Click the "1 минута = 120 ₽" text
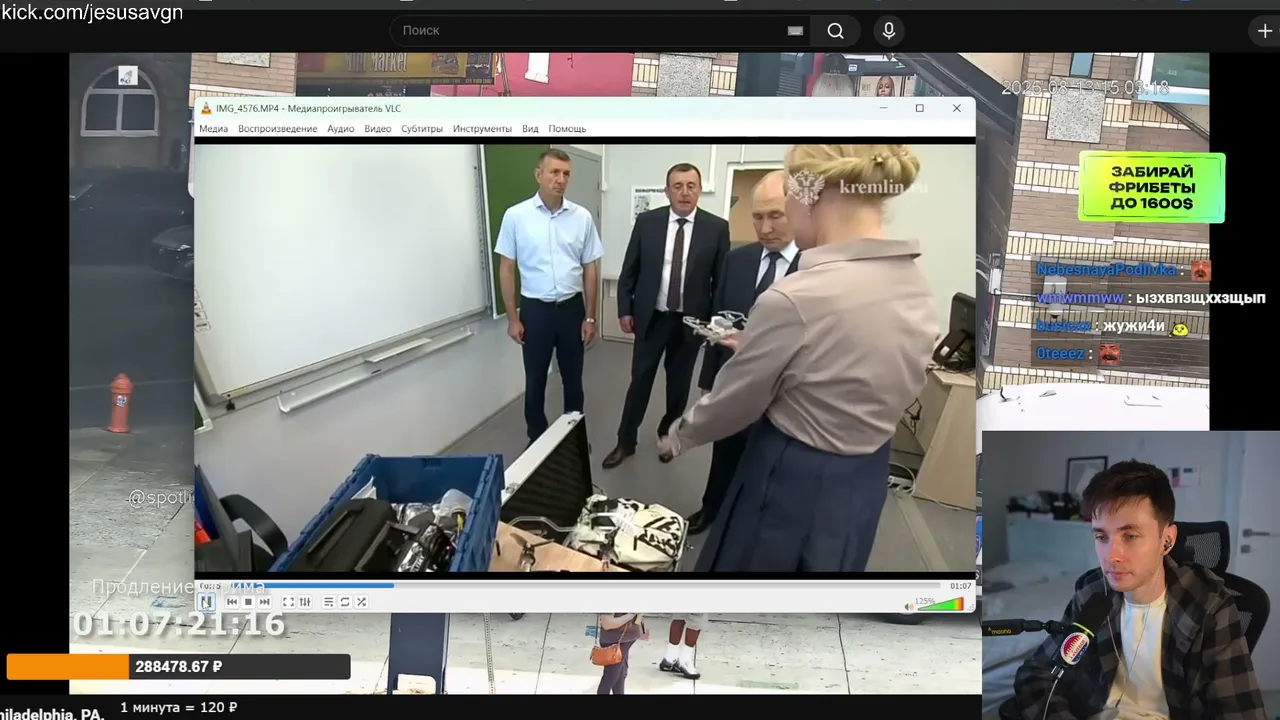The width and height of the screenshot is (1280, 720). pos(179,708)
